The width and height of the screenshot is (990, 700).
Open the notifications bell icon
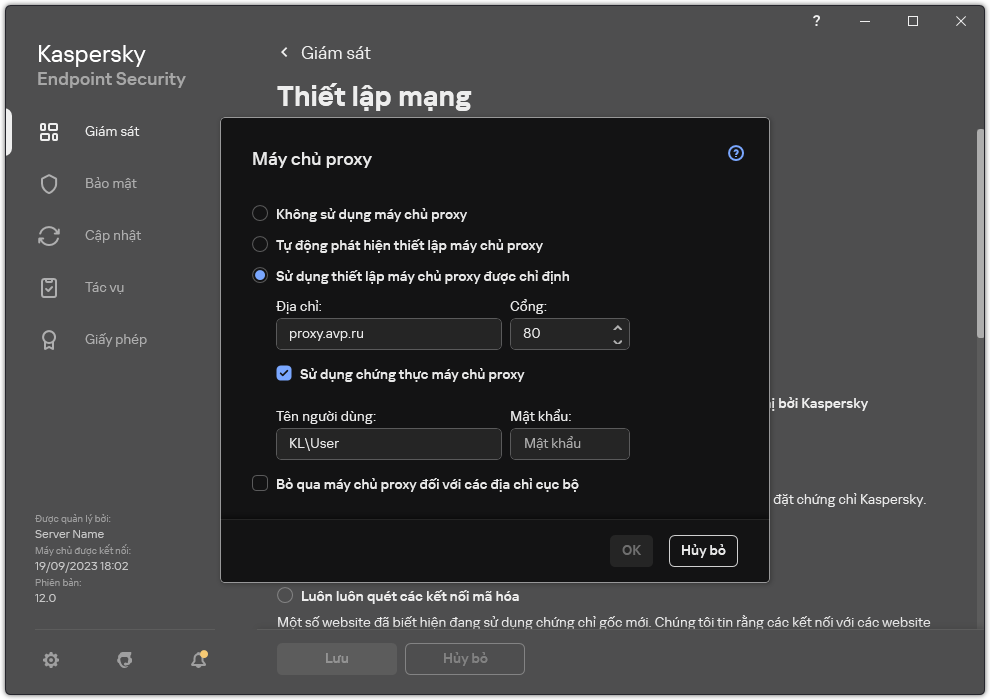(x=198, y=660)
